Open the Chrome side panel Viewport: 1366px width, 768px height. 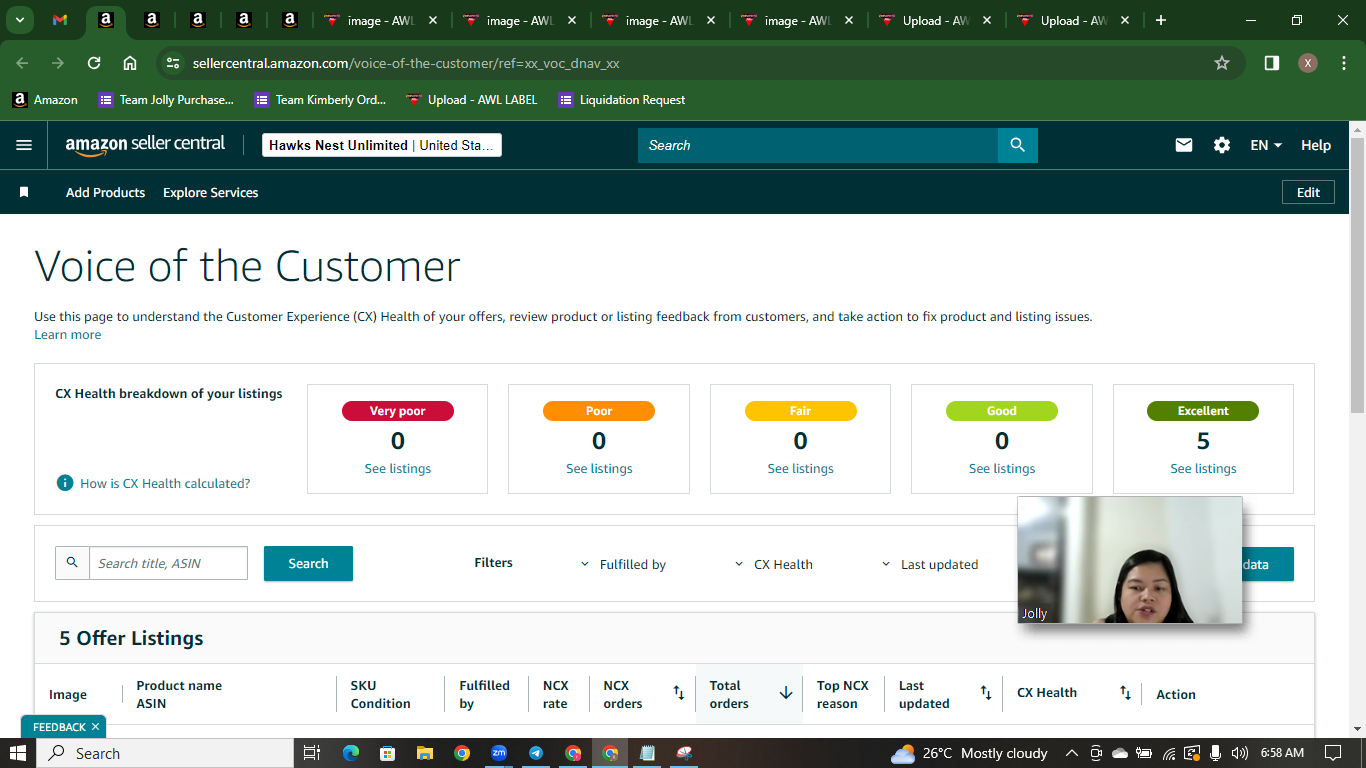[1272, 63]
